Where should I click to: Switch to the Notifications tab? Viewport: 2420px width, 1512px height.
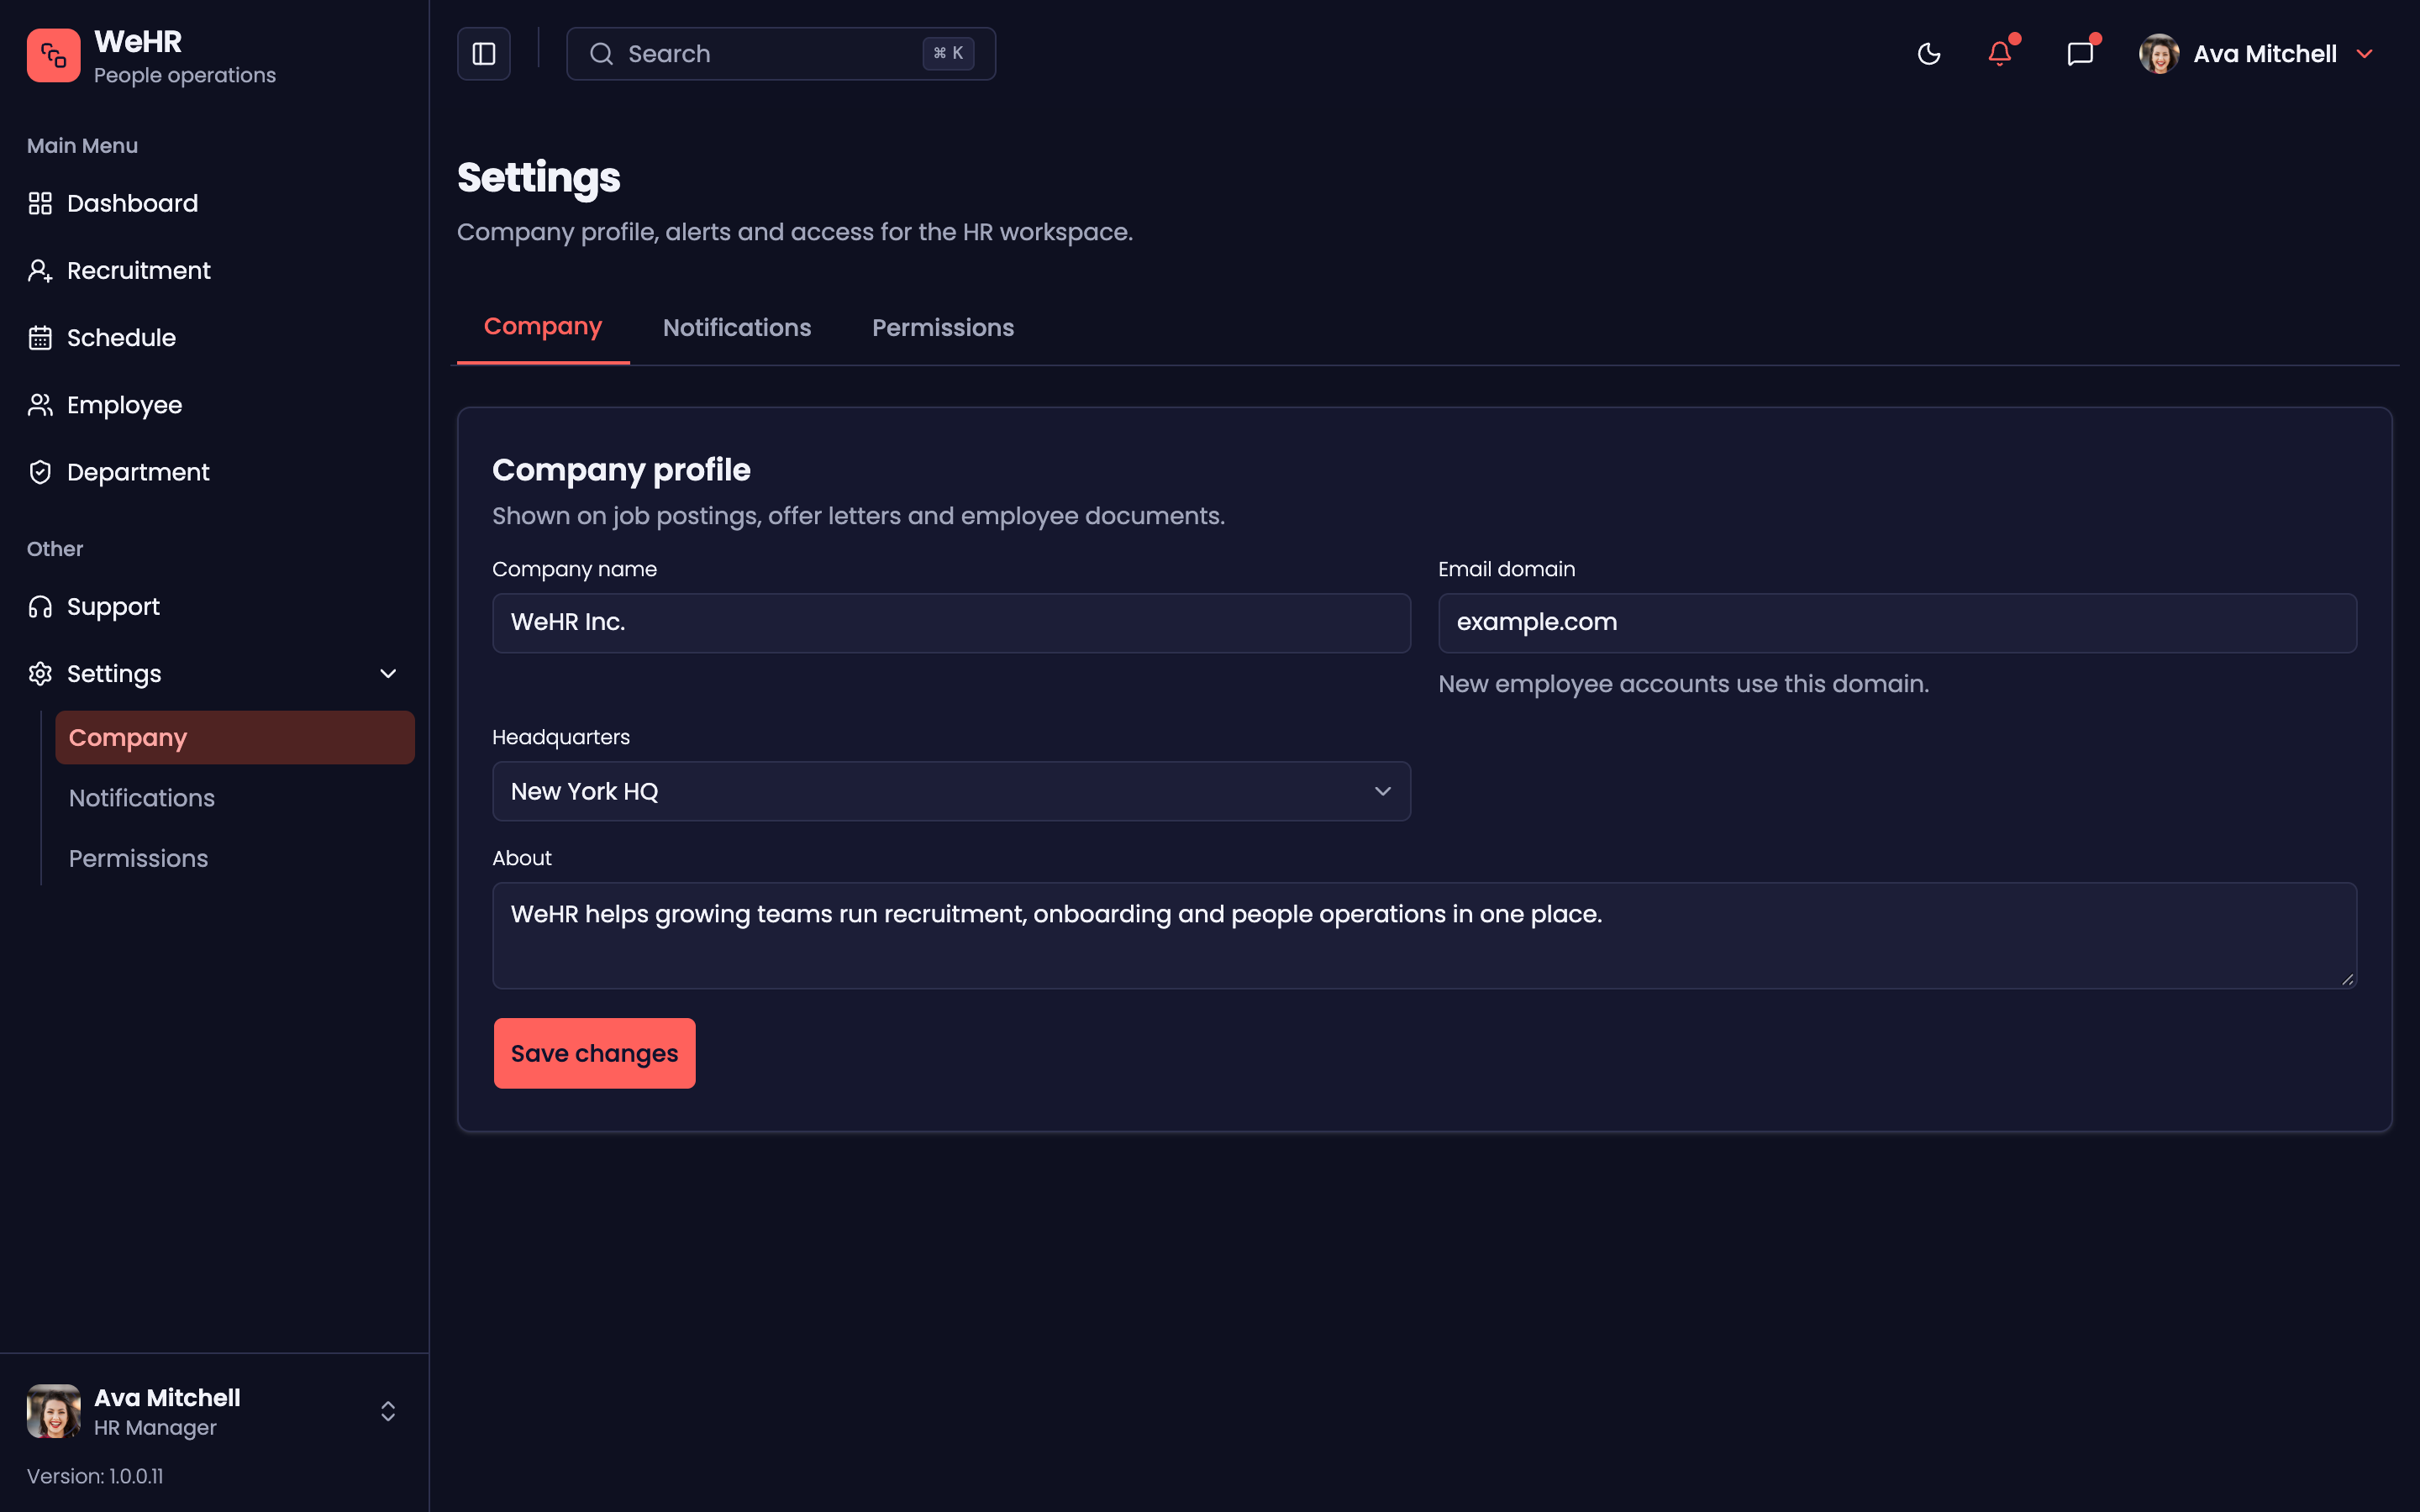point(737,328)
